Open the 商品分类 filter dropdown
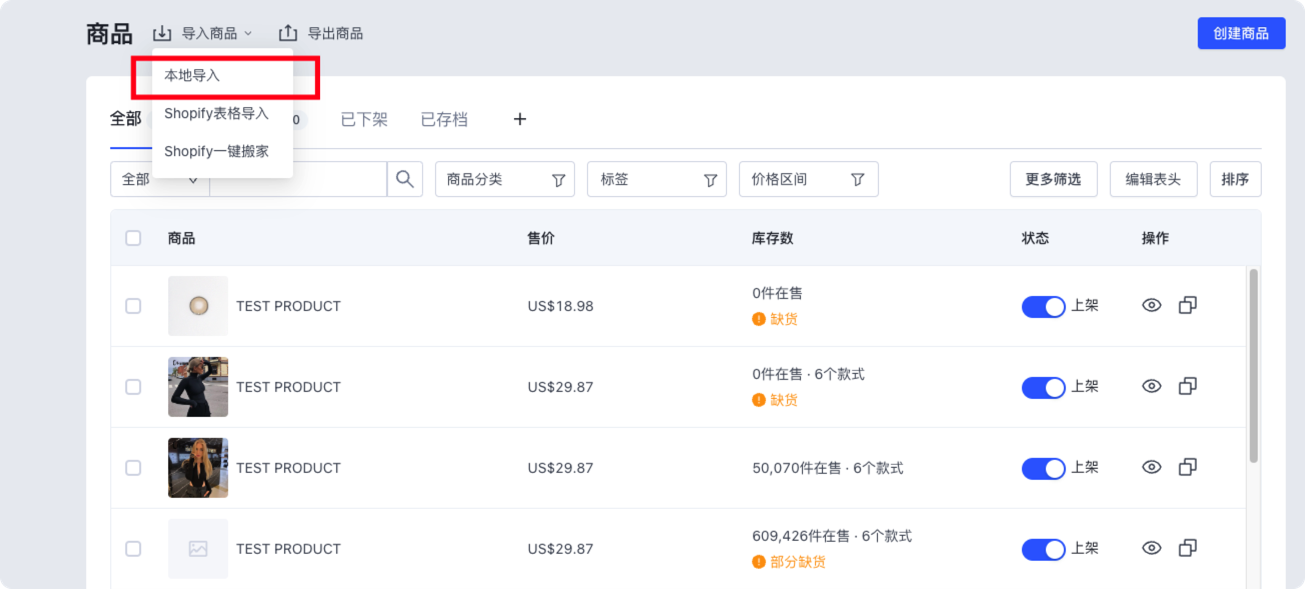Viewport: 1305px width, 589px height. pyautogui.click(x=505, y=179)
